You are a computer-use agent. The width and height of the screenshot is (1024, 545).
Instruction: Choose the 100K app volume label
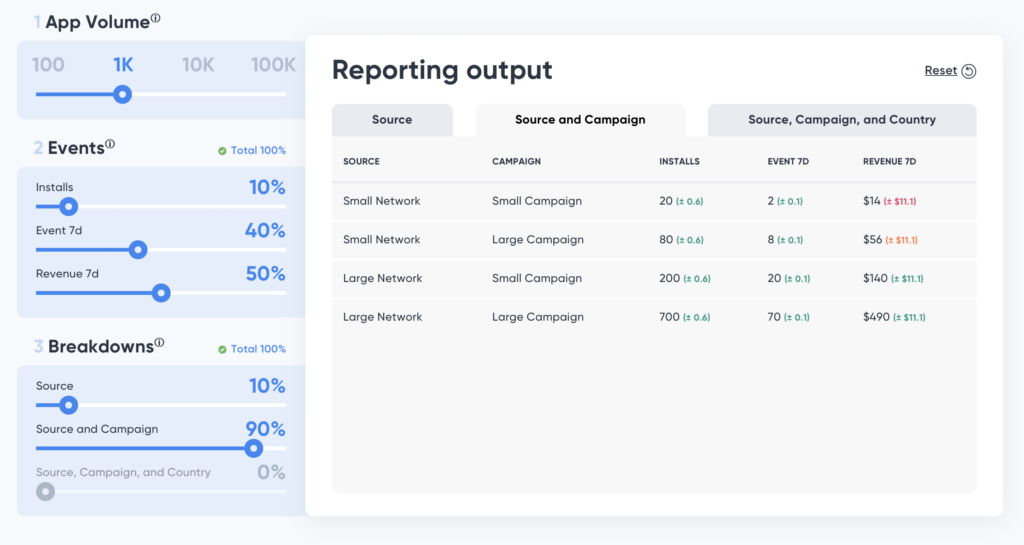click(x=273, y=65)
